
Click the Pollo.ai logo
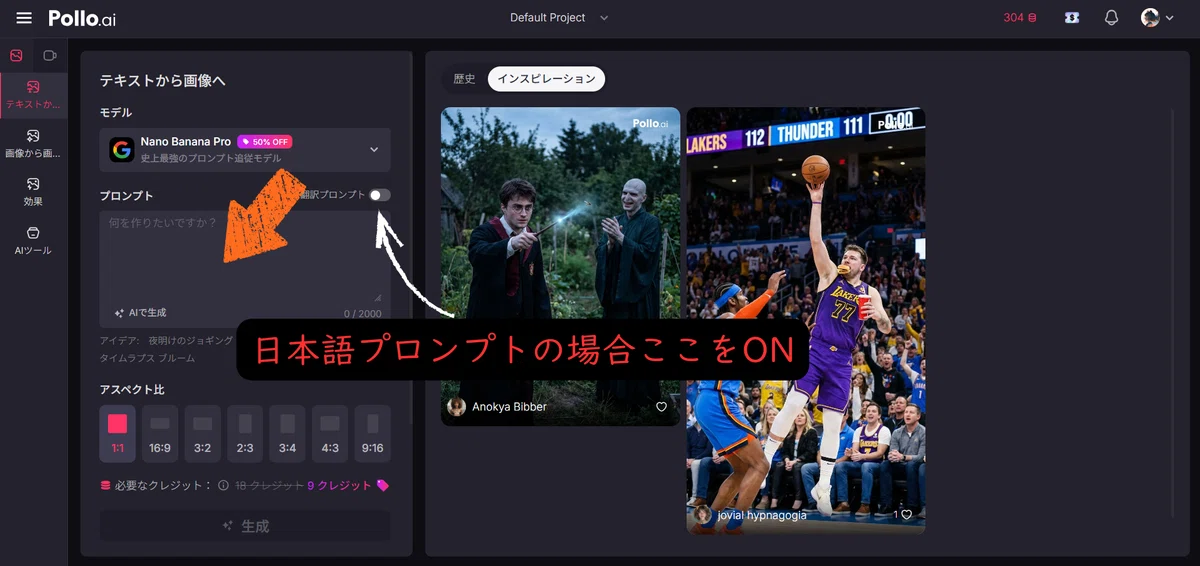tap(82, 18)
